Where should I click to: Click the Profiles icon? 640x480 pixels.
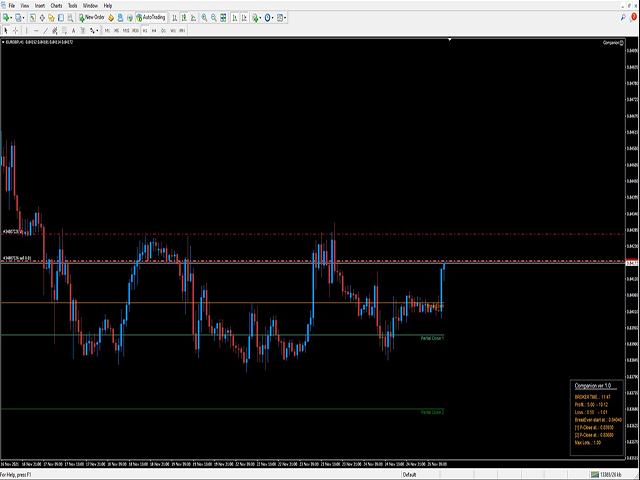(18, 18)
